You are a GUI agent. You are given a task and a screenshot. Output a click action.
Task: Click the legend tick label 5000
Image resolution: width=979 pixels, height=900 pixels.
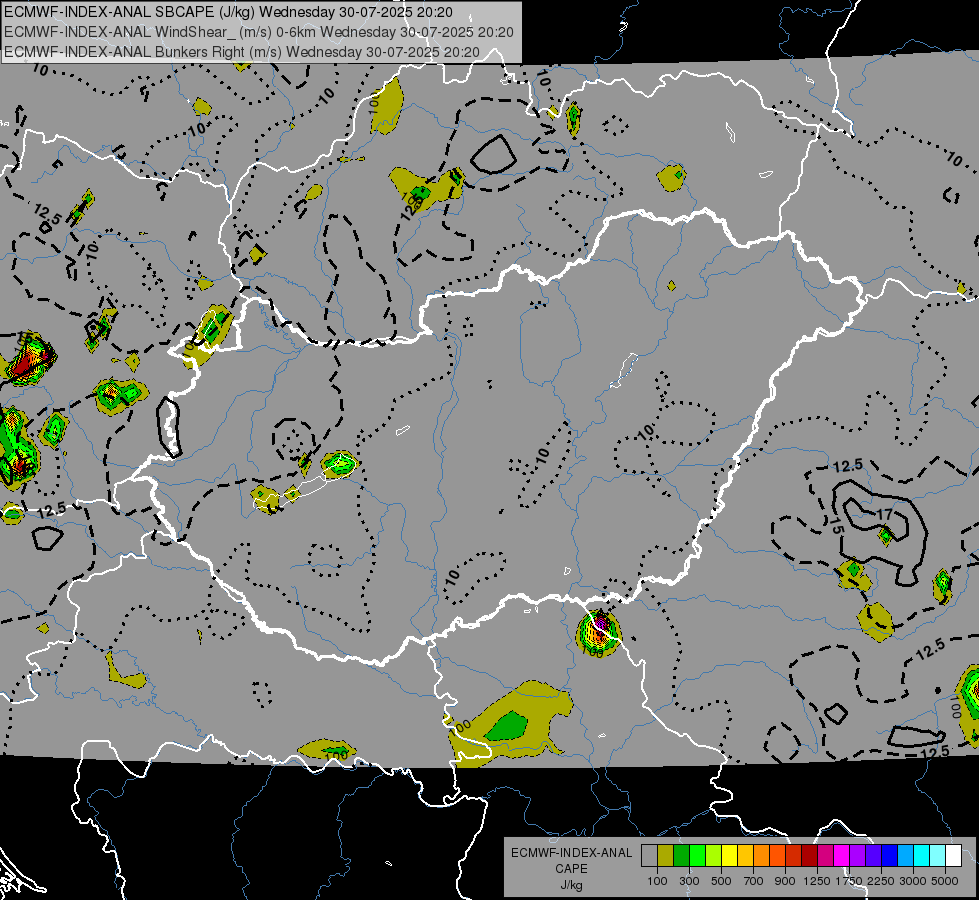click(945, 881)
